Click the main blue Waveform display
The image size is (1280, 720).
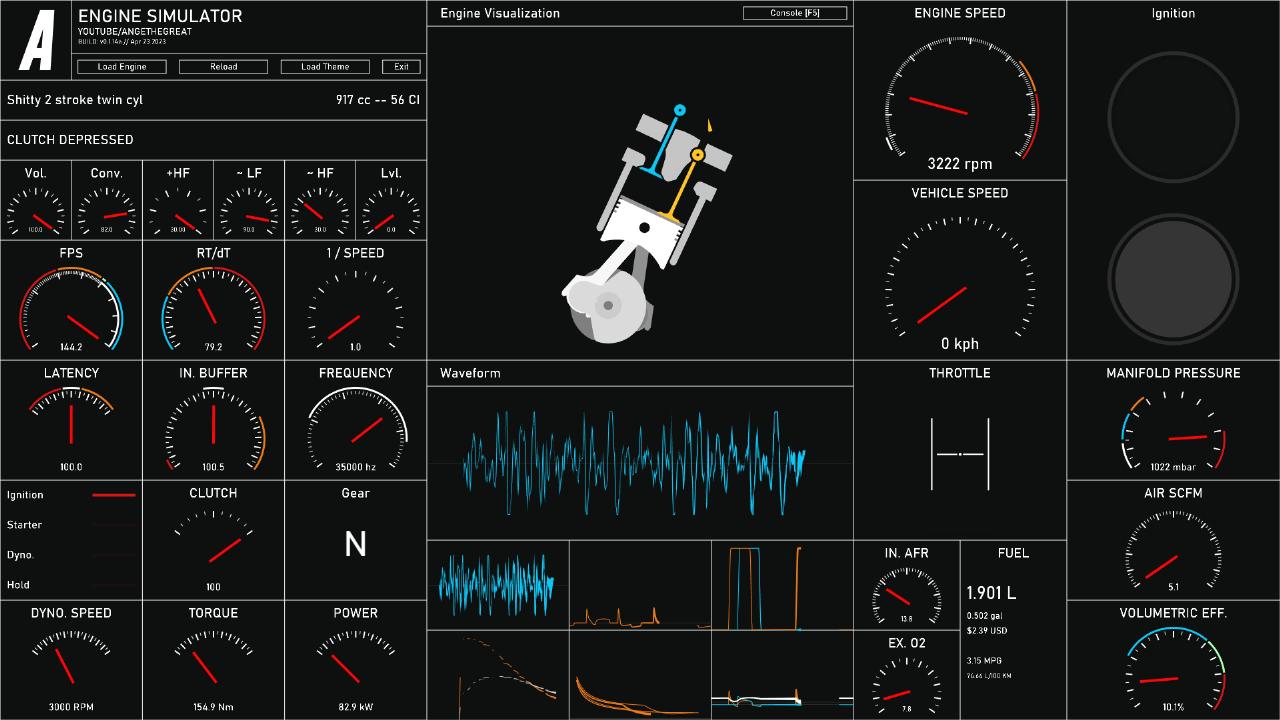pyautogui.click(x=634, y=462)
